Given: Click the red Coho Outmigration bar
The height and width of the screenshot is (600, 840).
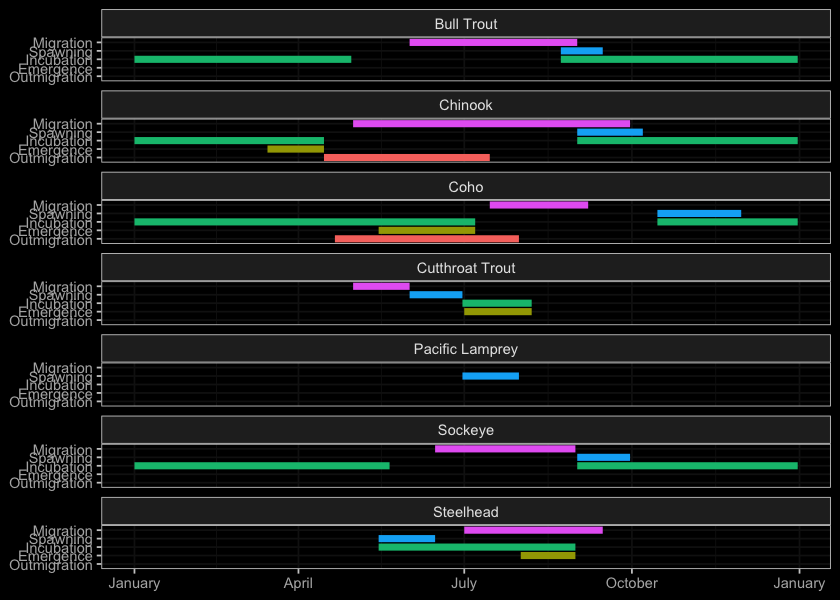Looking at the screenshot, I should point(426,239).
